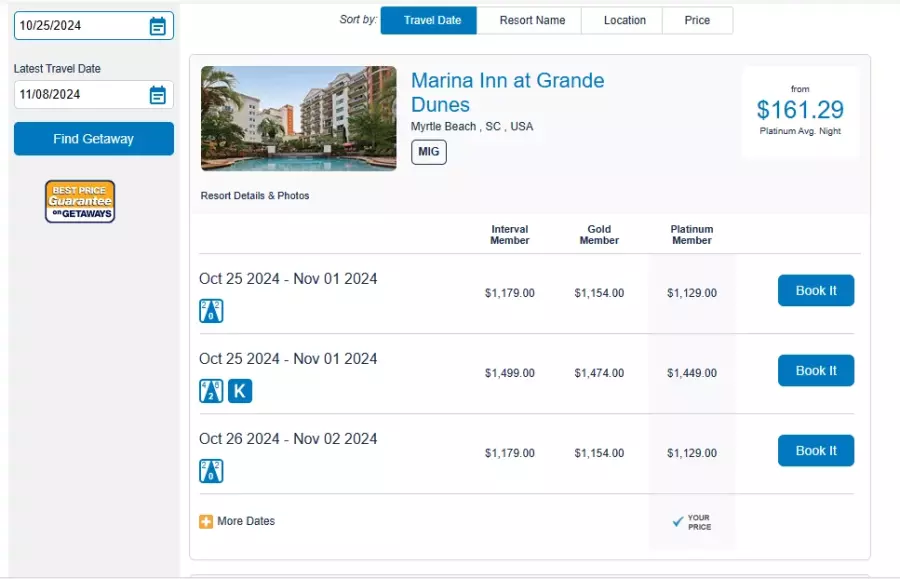Book the first Oct 25 - Nov 01 stay
The image size is (900, 579).
point(816,290)
